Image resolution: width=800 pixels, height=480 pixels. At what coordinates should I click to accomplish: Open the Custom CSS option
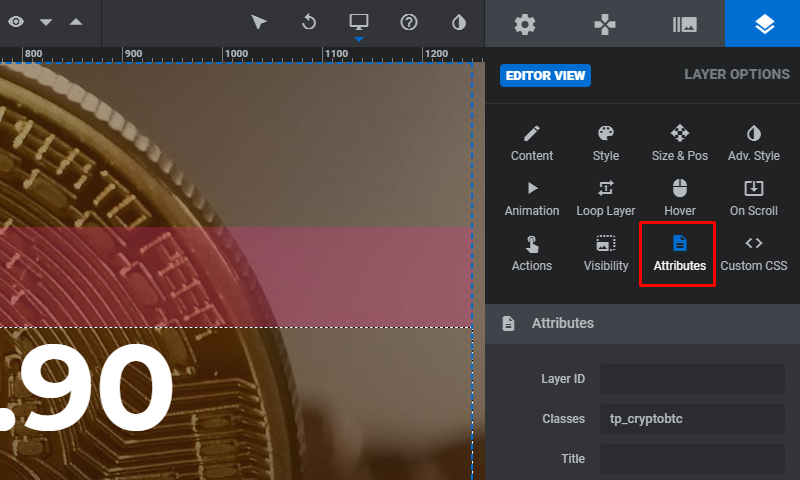[x=754, y=254]
